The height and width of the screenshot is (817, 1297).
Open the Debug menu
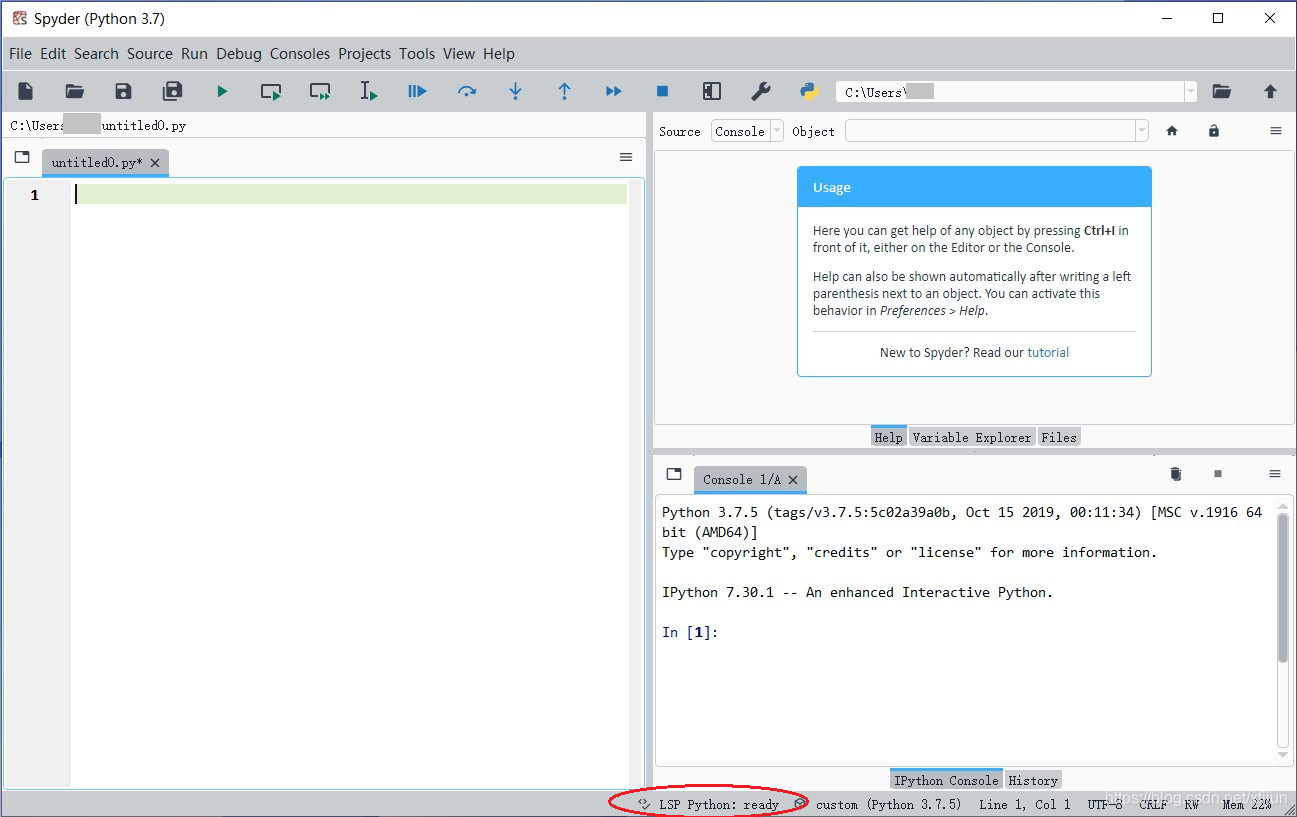(x=239, y=54)
